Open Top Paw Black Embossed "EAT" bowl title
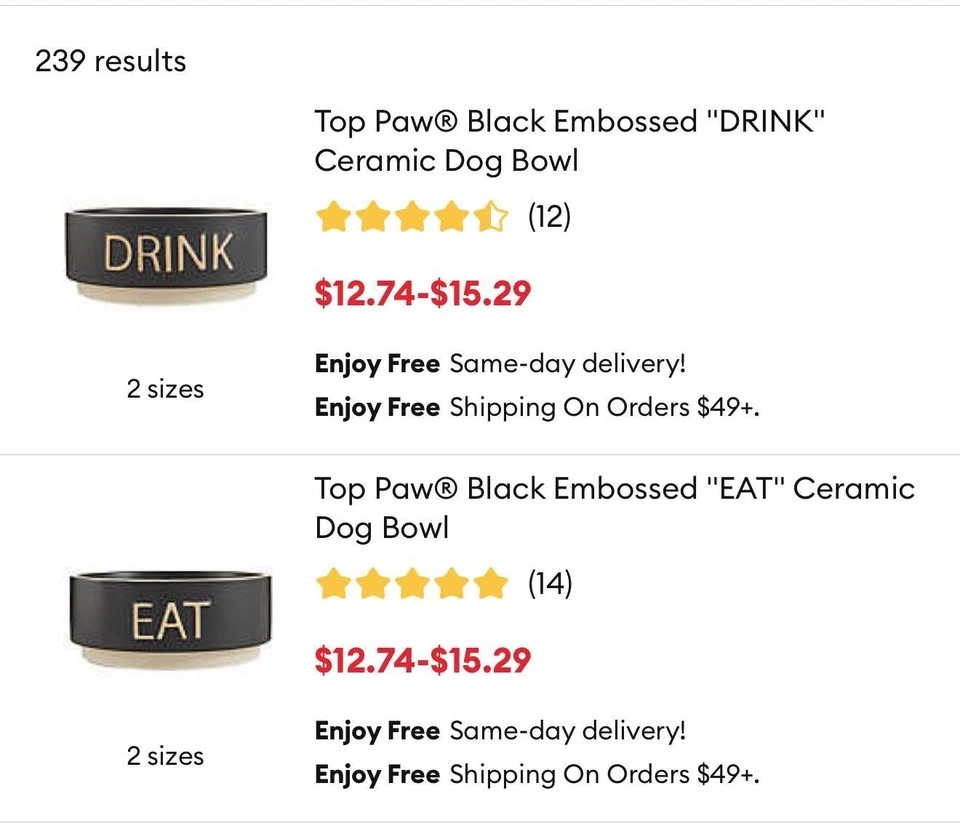This screenshot has height=839, width=960. point(614,508)
